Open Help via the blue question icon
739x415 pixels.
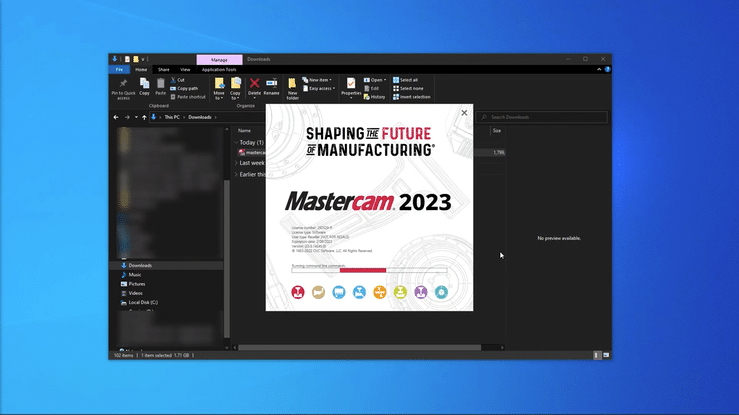click(x=608, y=70)
